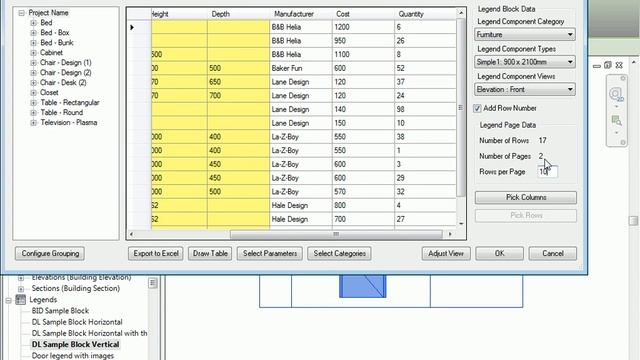Click table scroll-left arrow
Image resolution: width=640 pixels, height=360 pixels.
131,234
